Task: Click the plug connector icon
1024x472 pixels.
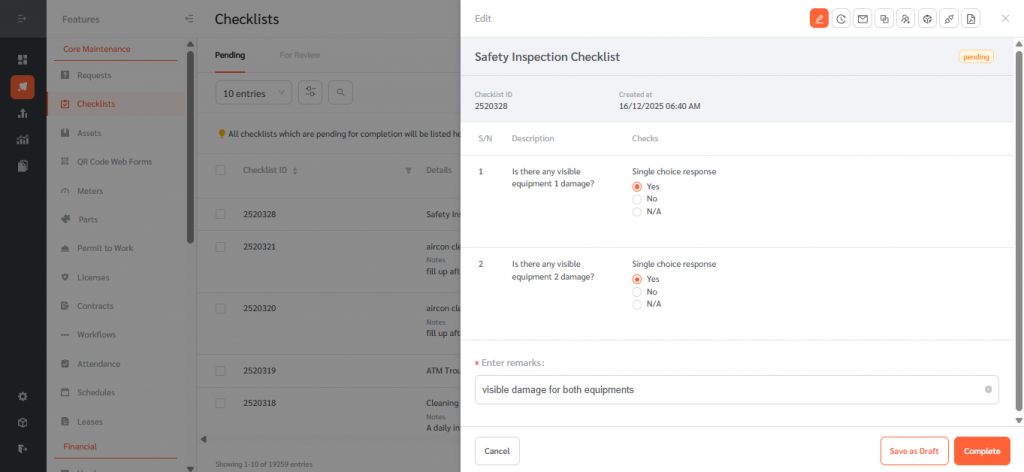Action: [x=949, y=19]
